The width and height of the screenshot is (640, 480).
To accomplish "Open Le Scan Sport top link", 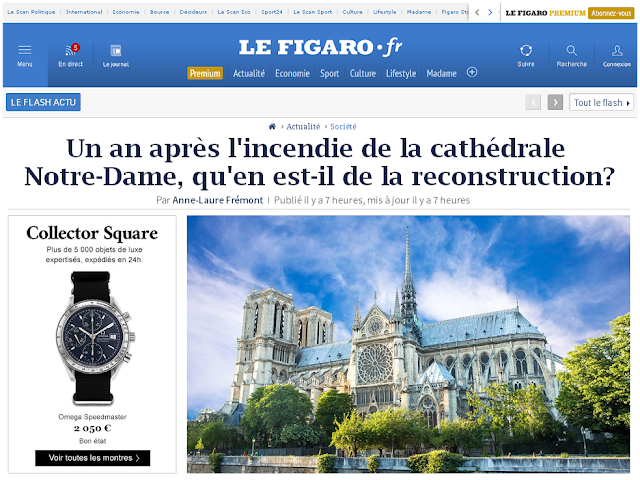I will 313,12.
